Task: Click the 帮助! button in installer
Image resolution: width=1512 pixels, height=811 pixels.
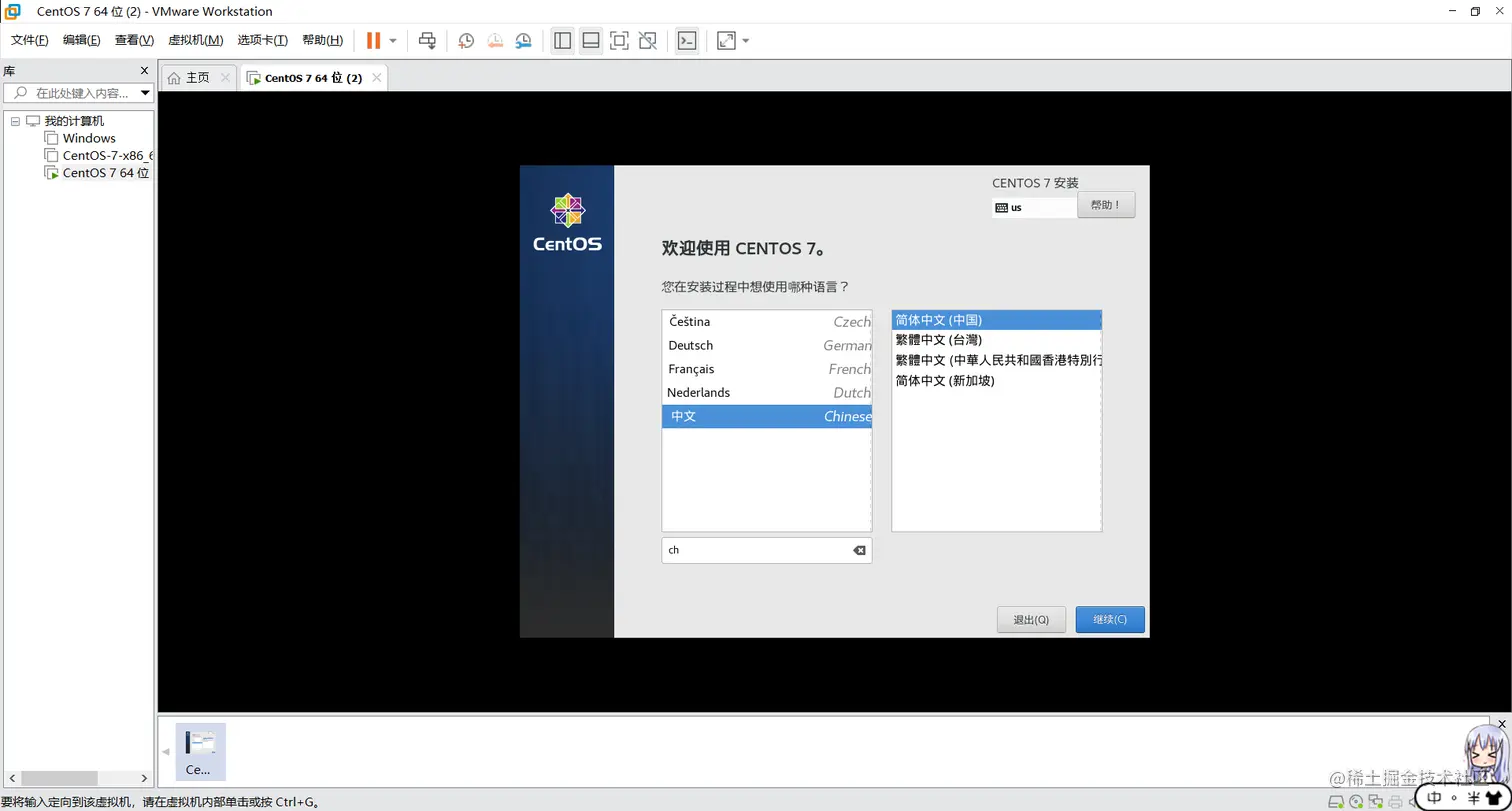Action: point(1106,205)
